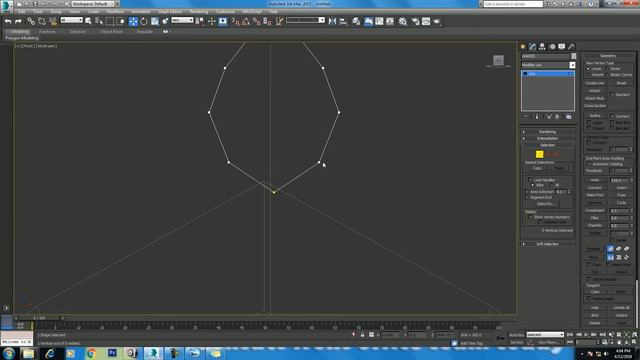
Task: Open the Customize menu
Action: point(225,12)
